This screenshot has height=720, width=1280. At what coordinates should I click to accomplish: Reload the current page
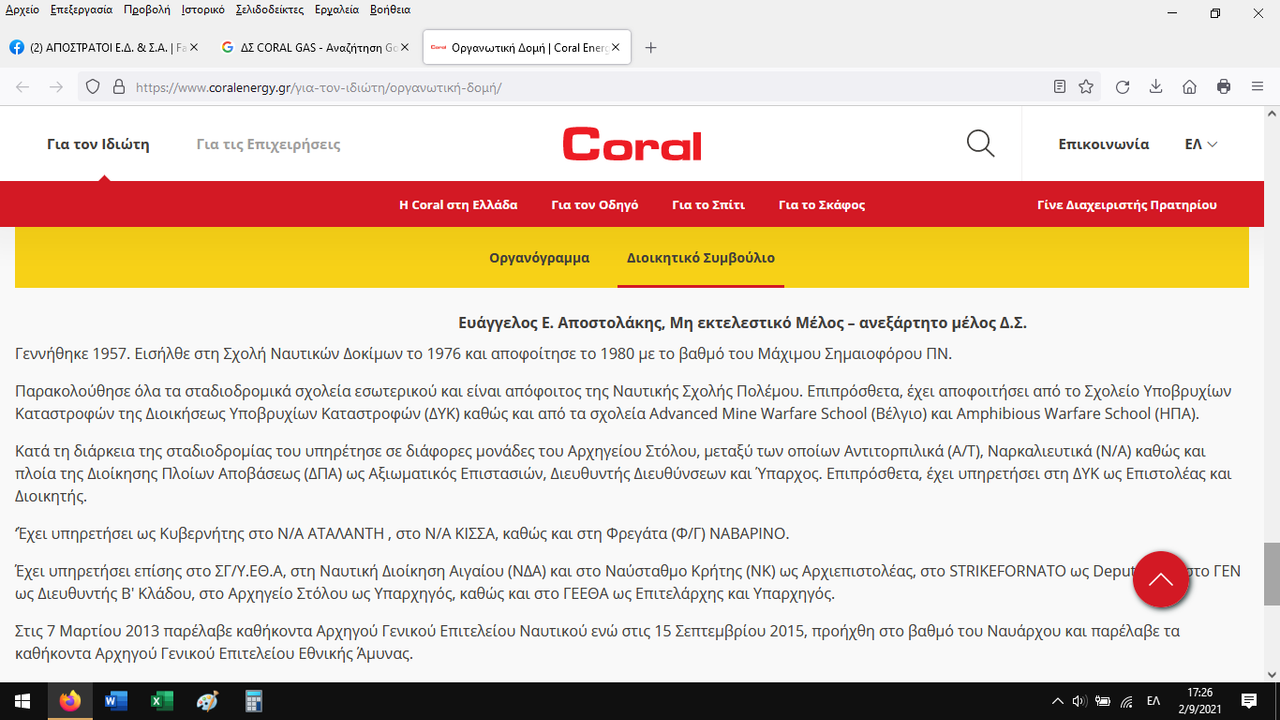[1122, 87]
